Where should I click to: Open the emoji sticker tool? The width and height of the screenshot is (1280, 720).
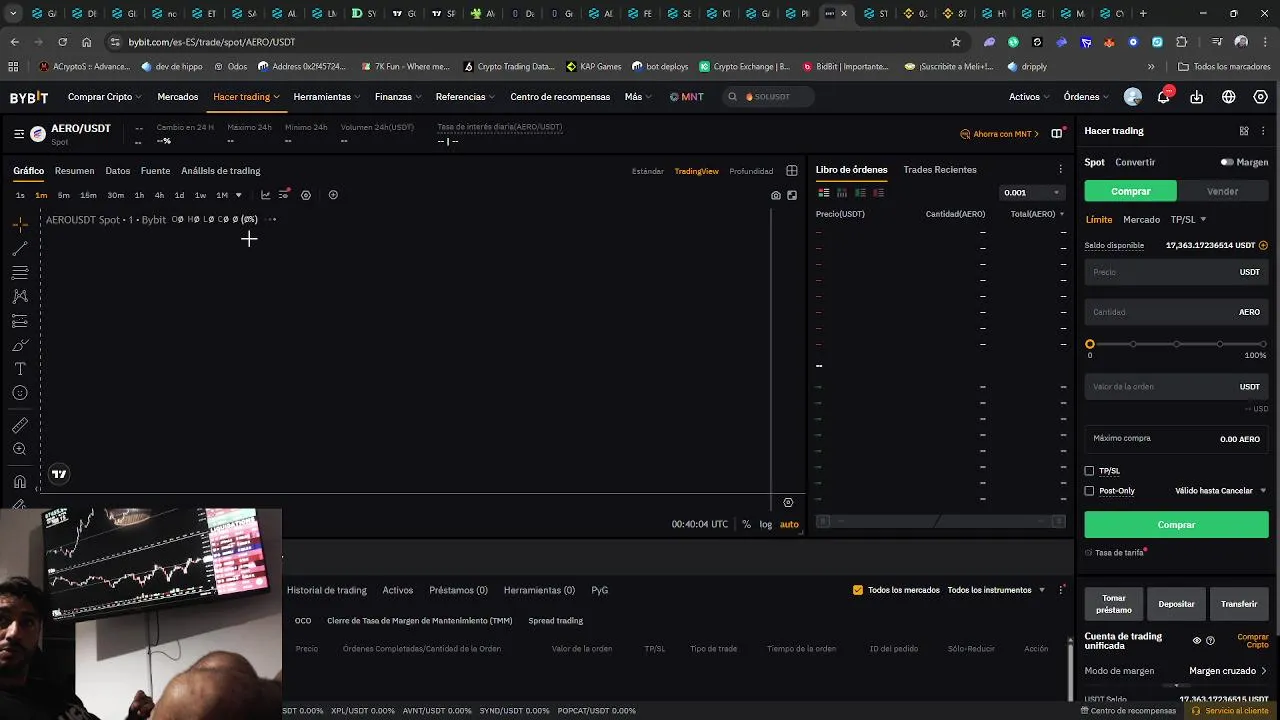[x=20, y=393]
